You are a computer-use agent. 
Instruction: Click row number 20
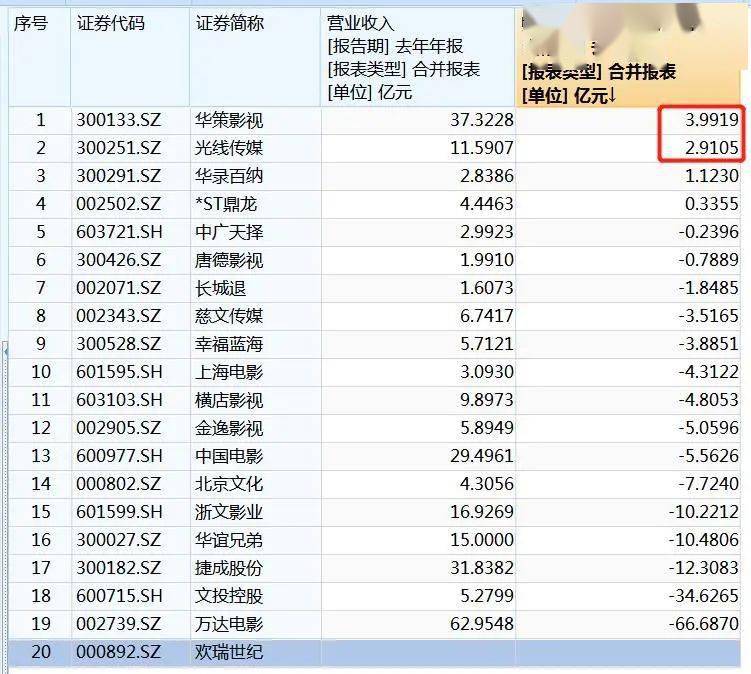point(41,652)
